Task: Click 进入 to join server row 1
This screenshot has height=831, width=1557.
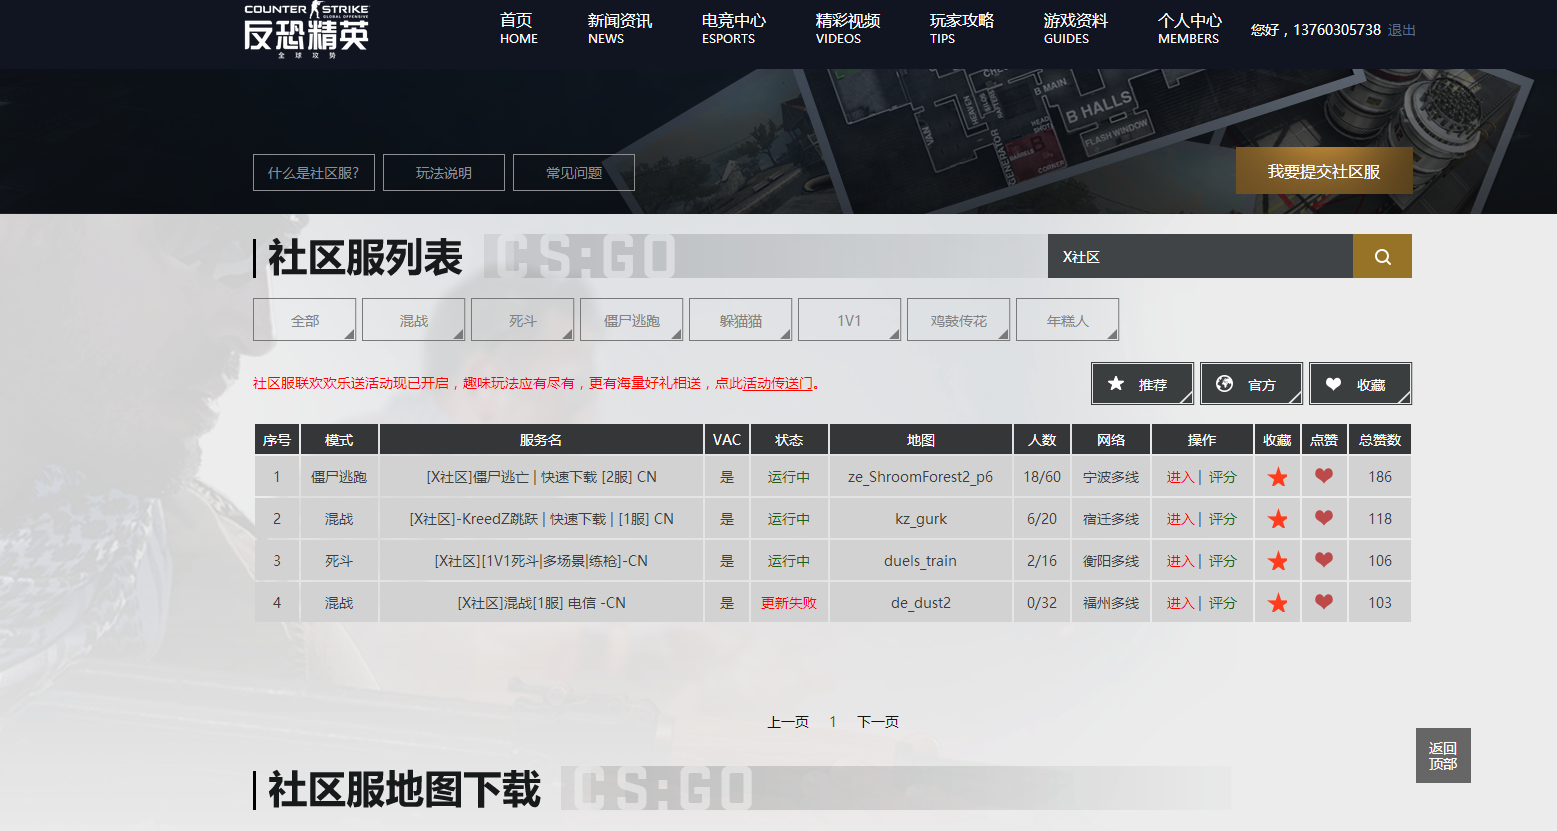Action: [1180, 477]
